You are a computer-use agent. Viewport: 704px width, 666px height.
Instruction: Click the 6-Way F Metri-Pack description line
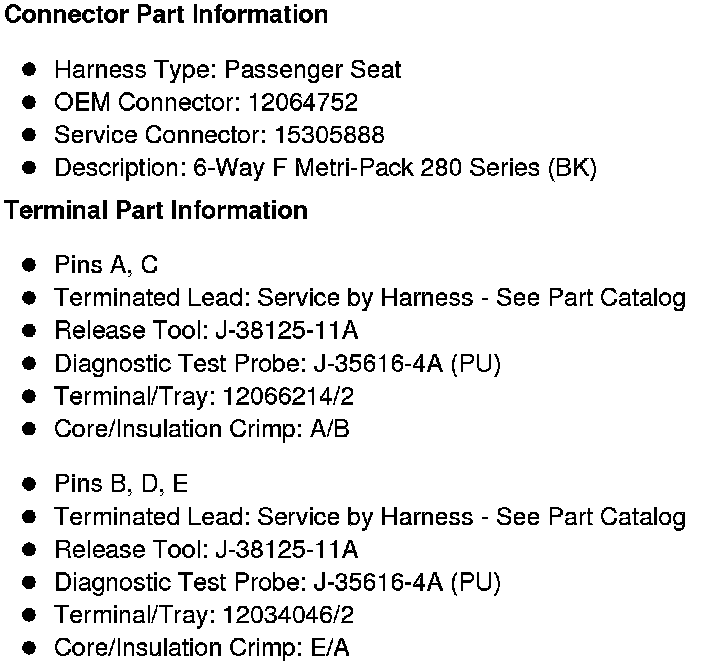tap(325, 168)
